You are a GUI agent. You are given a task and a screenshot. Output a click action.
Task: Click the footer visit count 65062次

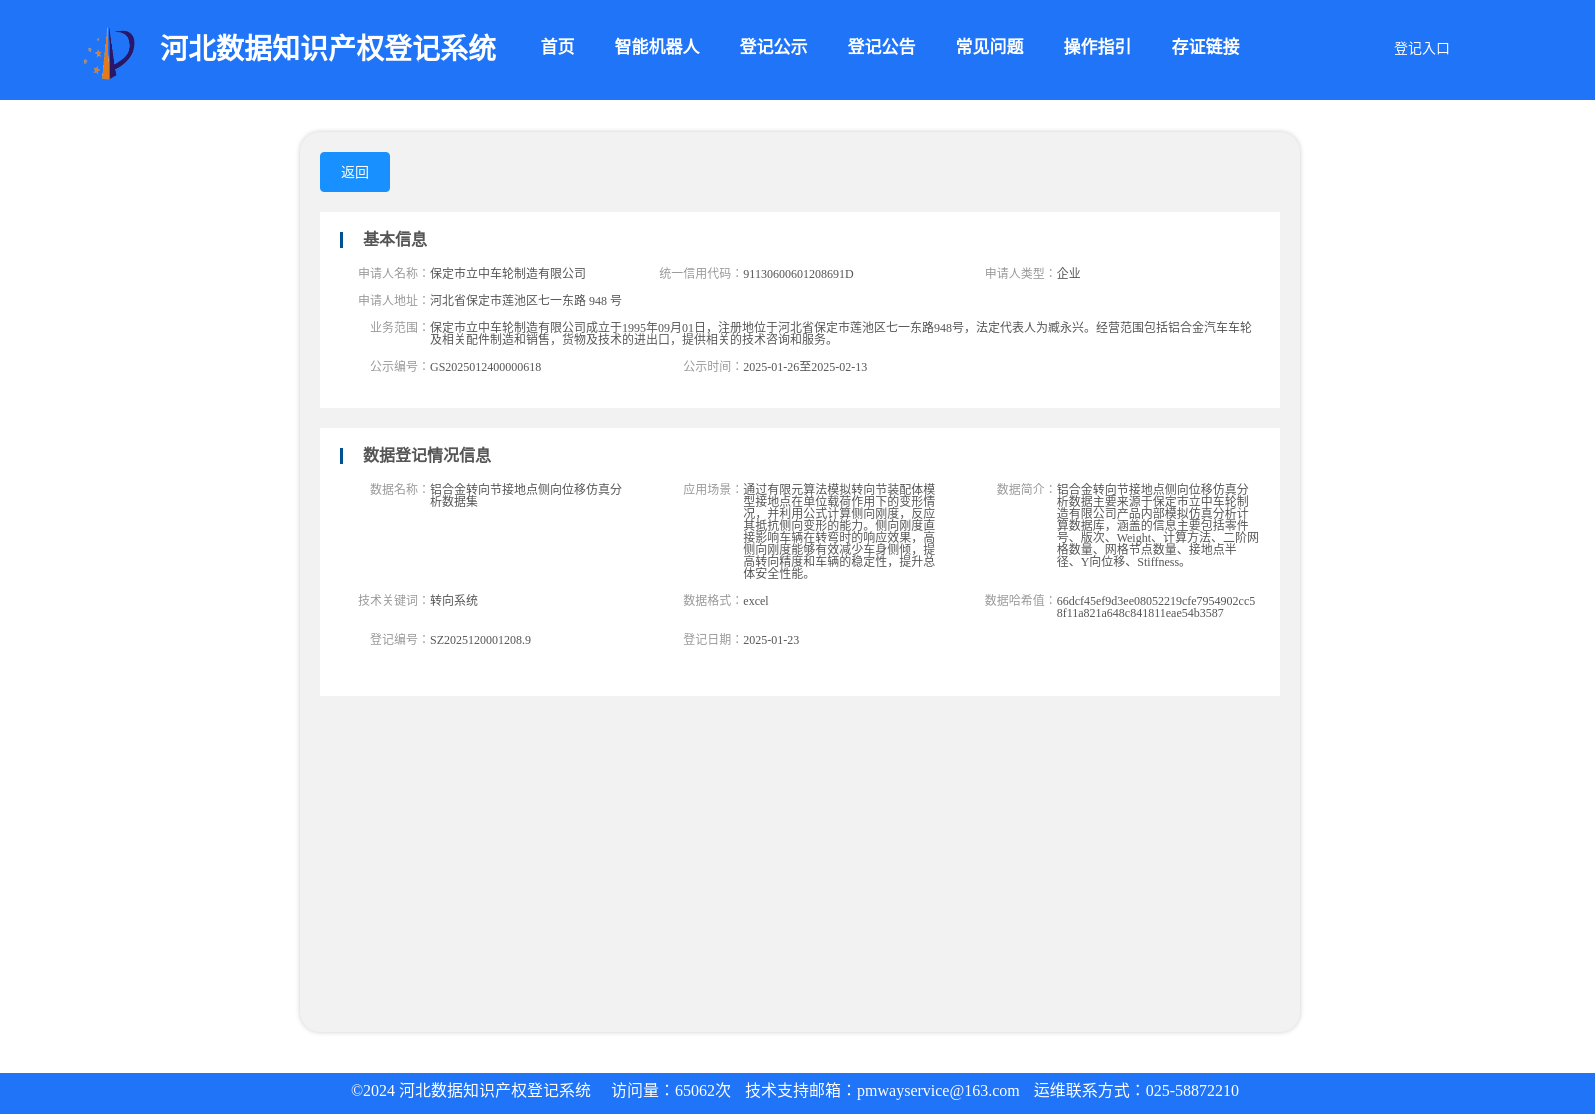pyautogui.click(x=703, y=1091)
